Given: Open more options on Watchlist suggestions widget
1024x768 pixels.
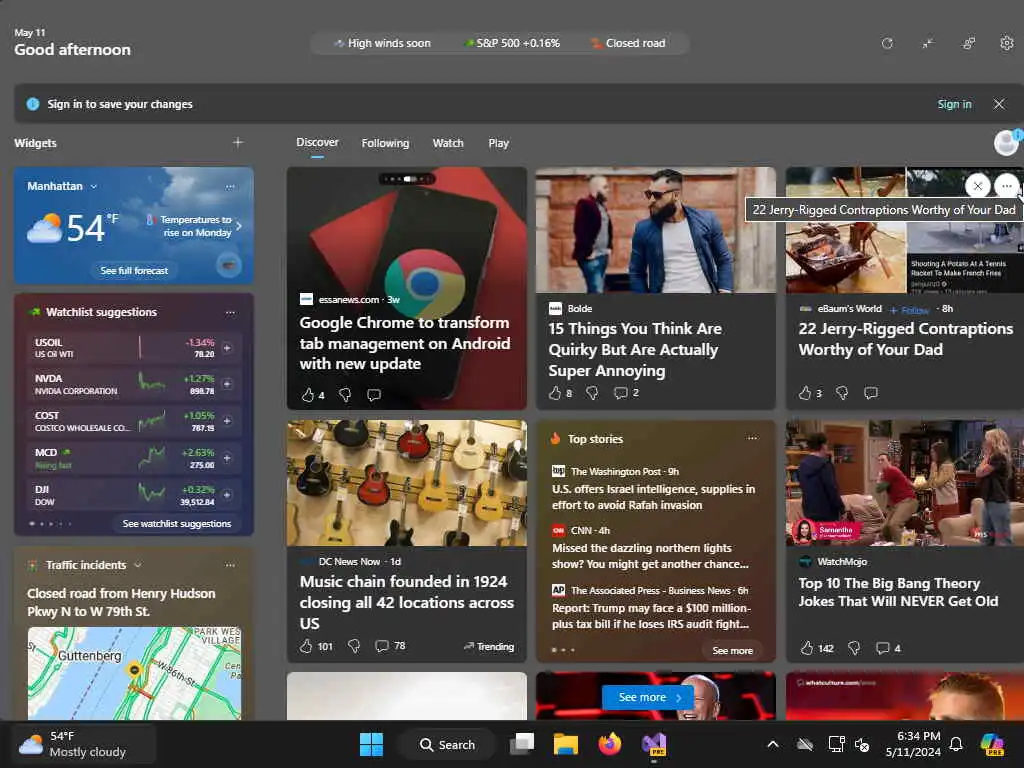Looking at the screenshot, I should pyautogui.click(x=230, y=313).
